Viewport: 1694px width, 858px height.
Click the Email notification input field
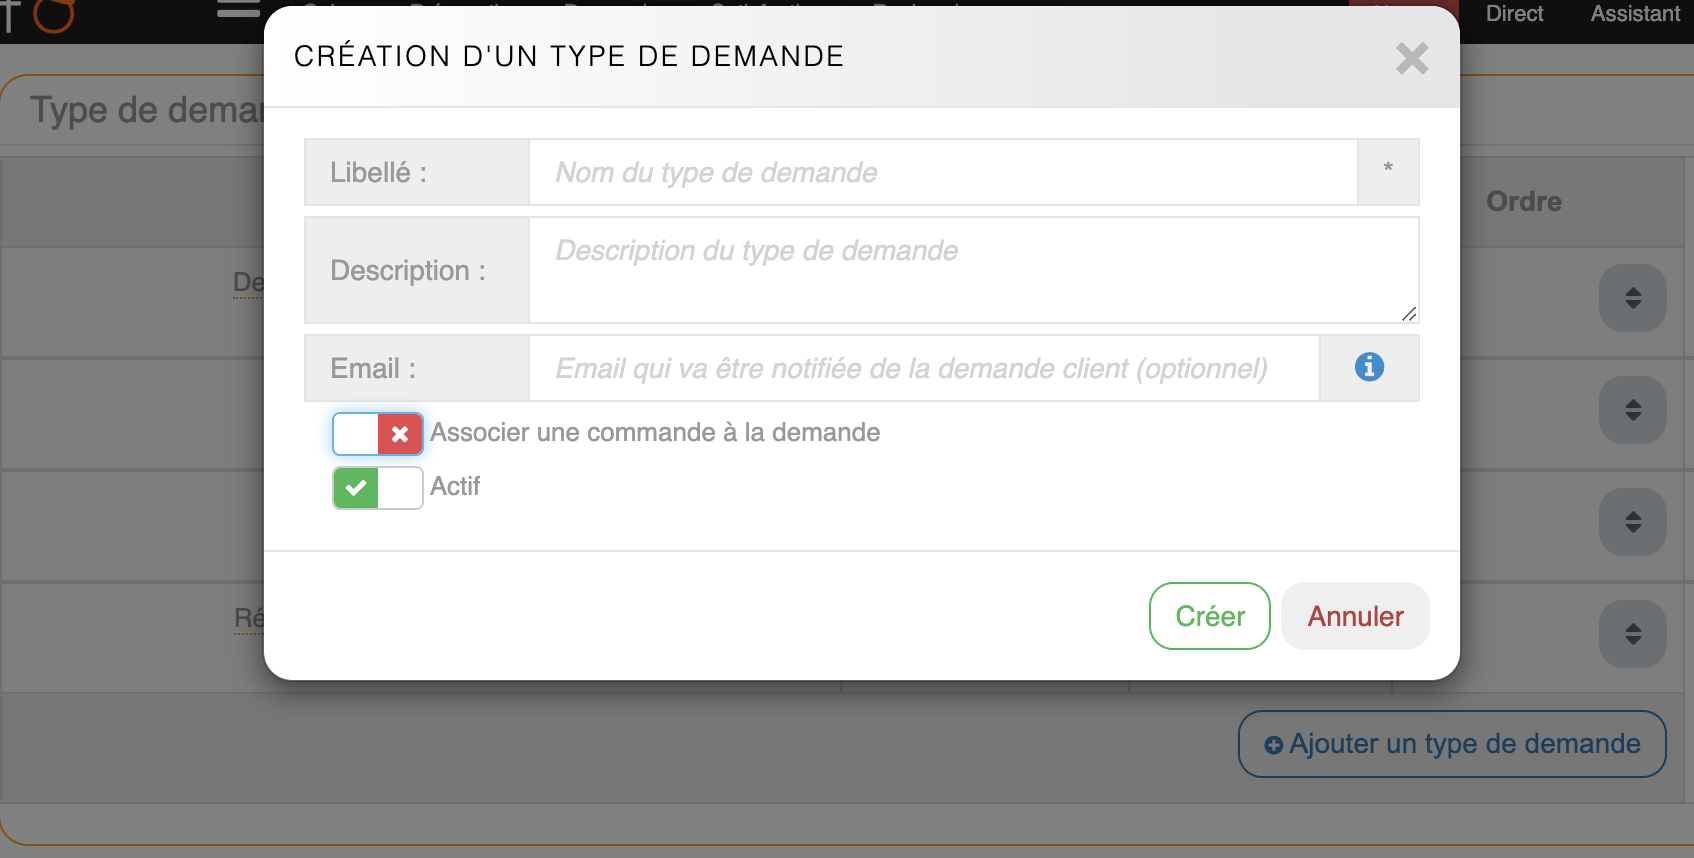(x=924, y=368)
